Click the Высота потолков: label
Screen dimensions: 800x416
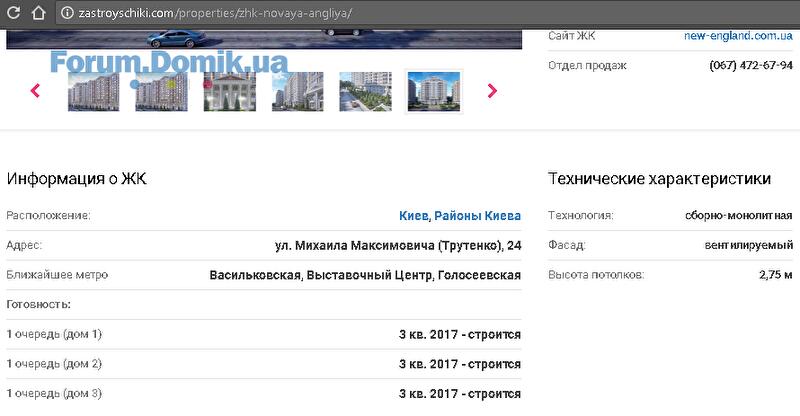coord(596,275)
